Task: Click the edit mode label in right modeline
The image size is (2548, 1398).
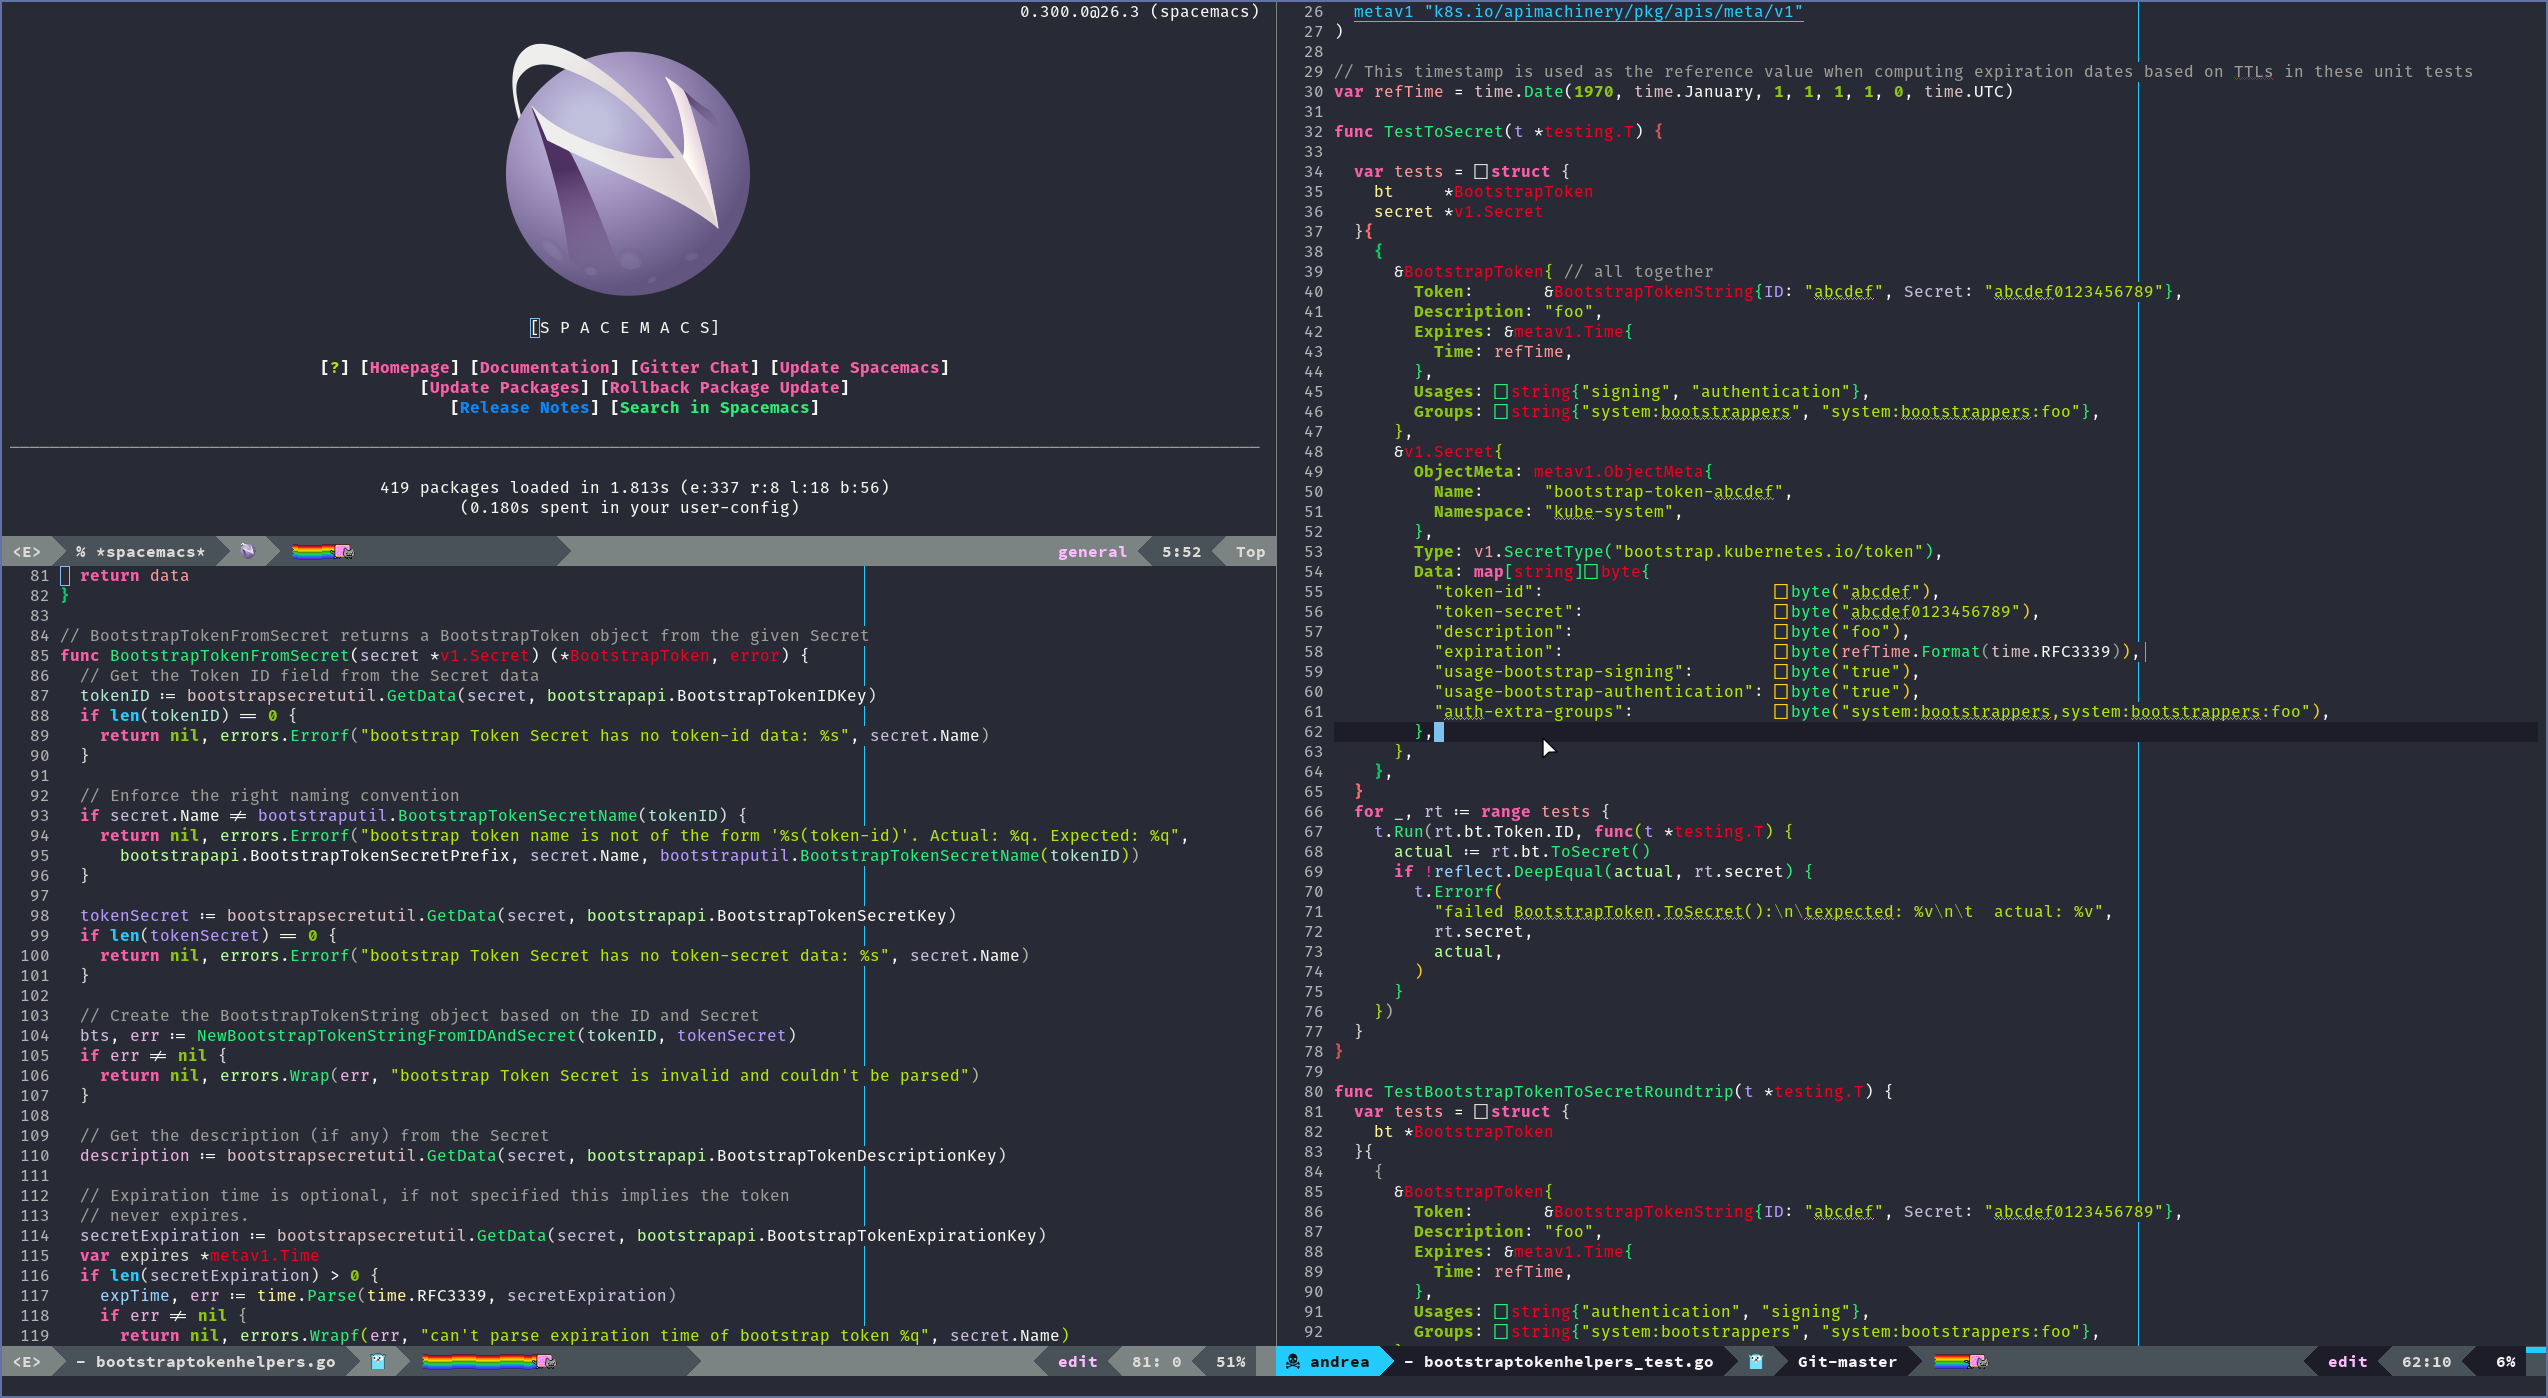Action: [x=2346, y=1361]
